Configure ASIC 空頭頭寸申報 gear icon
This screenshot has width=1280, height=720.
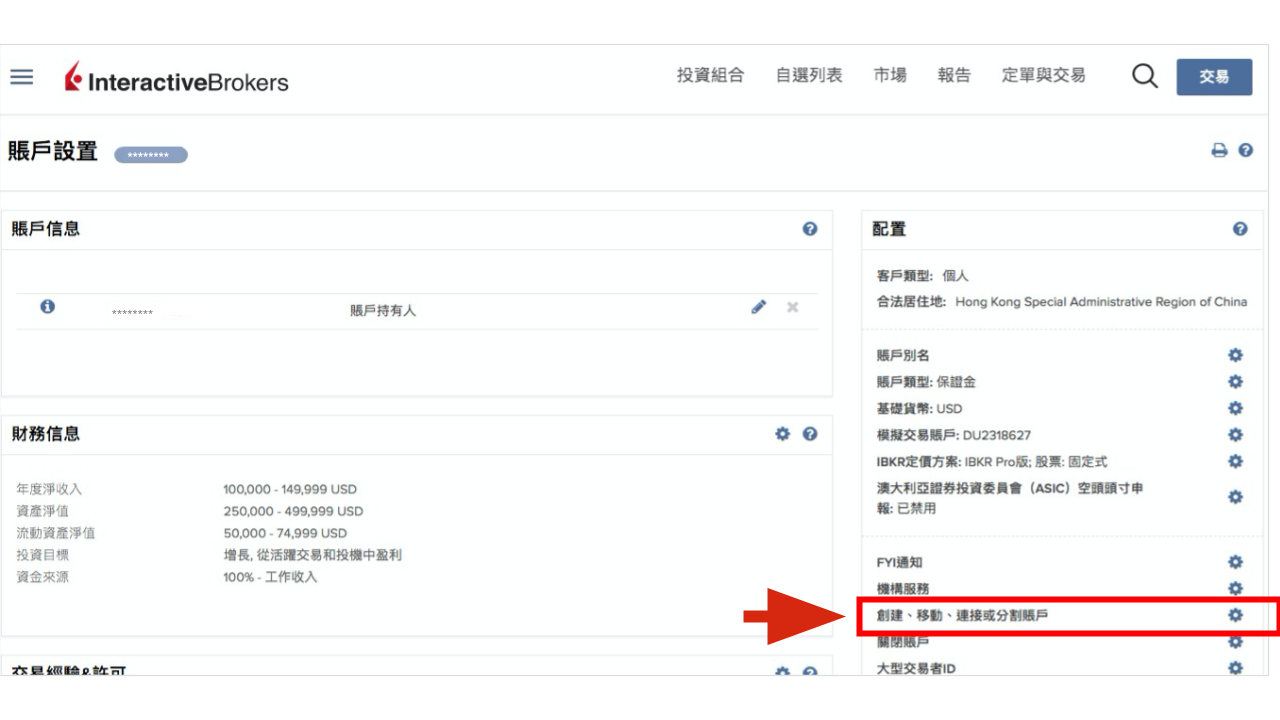click(x=1235, y=497)
